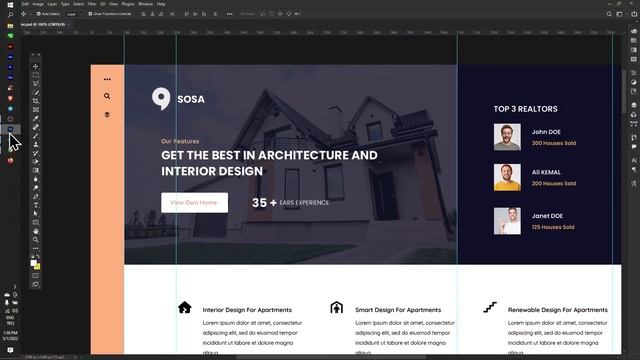The width and height of the screenshot is (640, 360).
Task: Open the Edit menu
Action: (25, 4)
